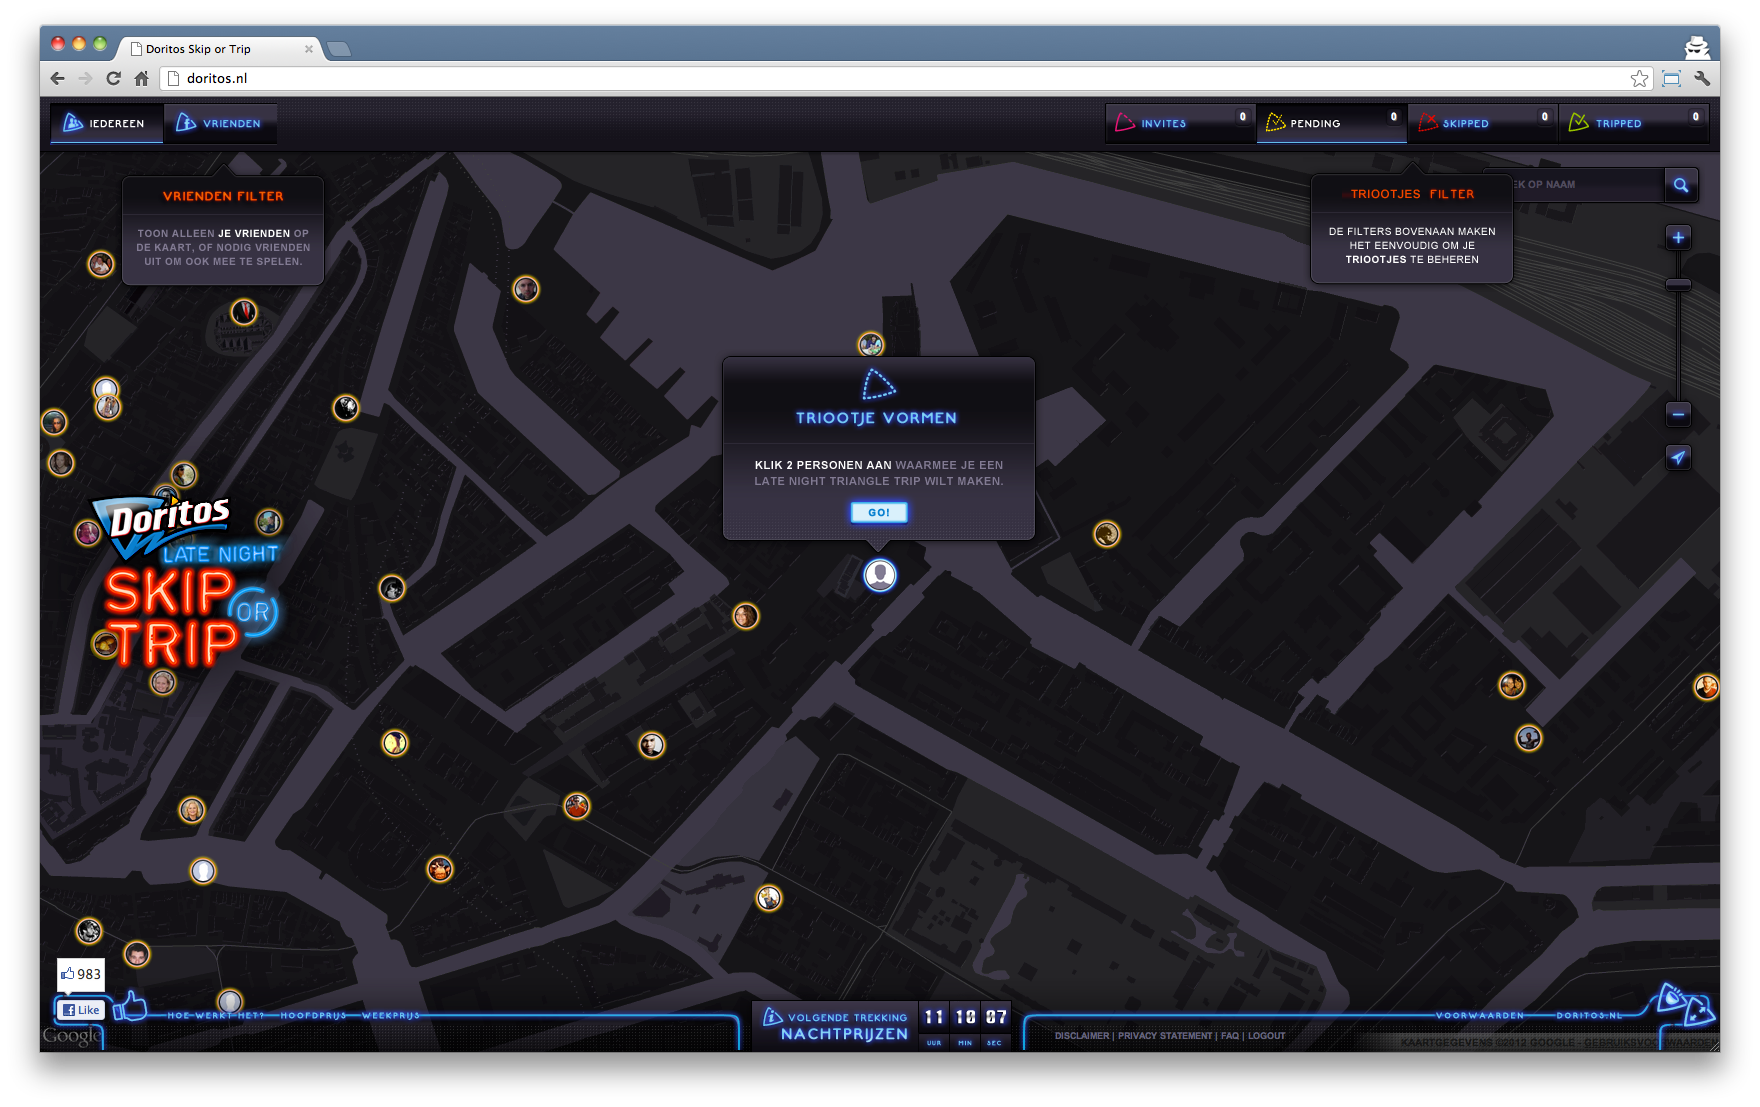Reload the page with the refresh icon
The height and width of the screenshot is (1107, 1760).
pyautogui.click(x=113, y=78)
